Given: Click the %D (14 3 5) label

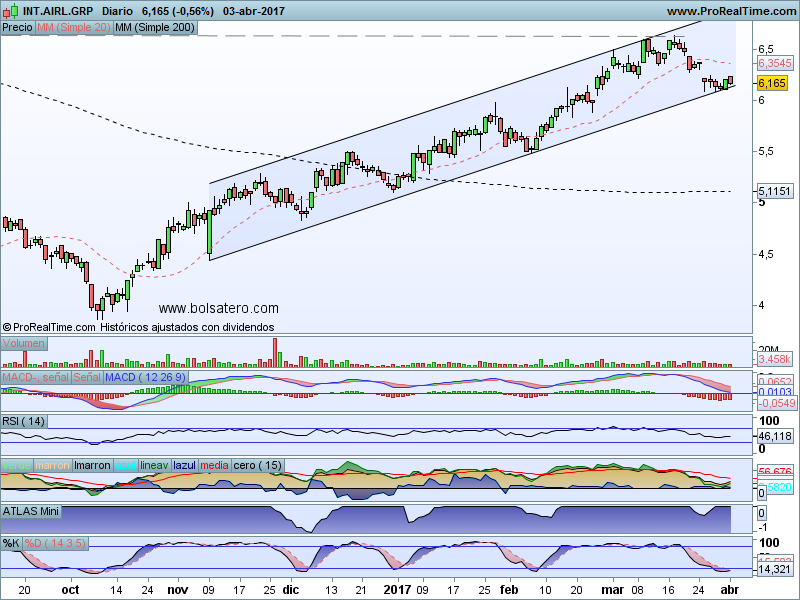Looking at the screenshot, I should (57, 544).
